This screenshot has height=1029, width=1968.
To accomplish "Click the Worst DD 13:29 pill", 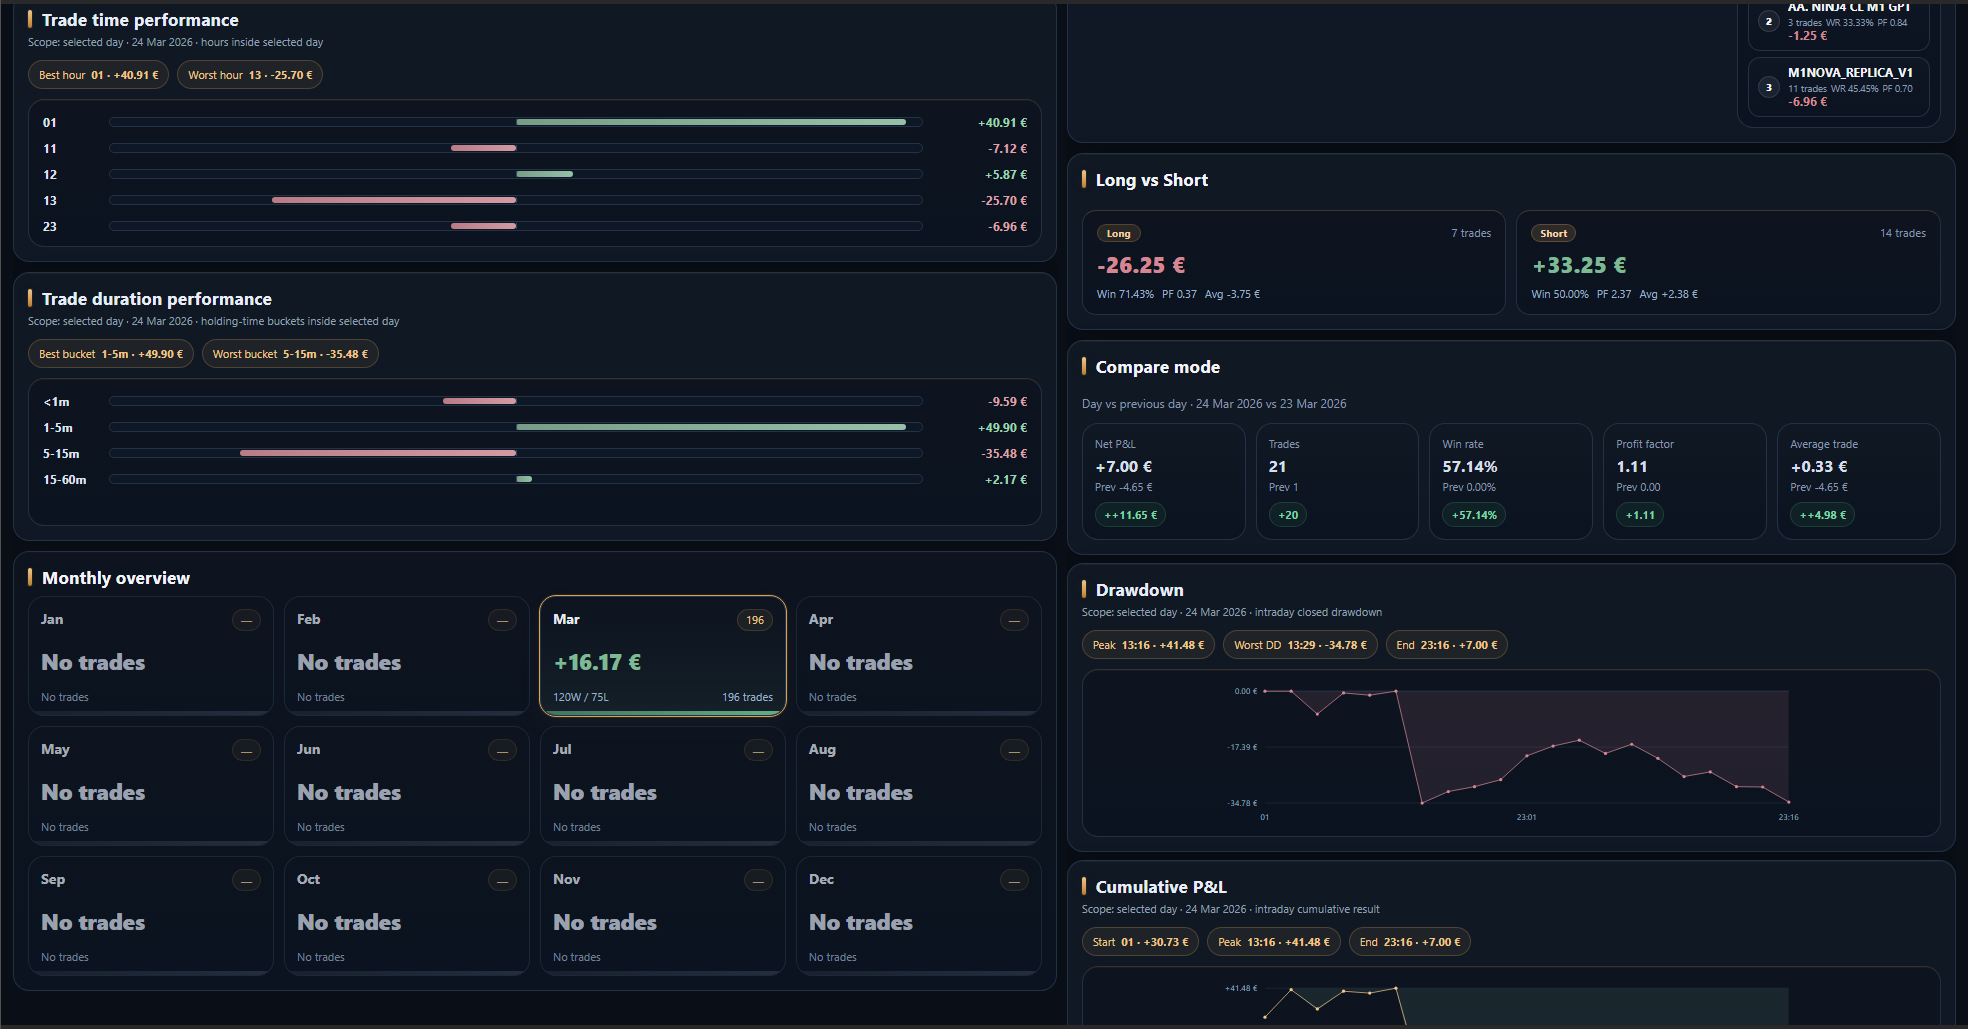I will [x=1300, y=645].
